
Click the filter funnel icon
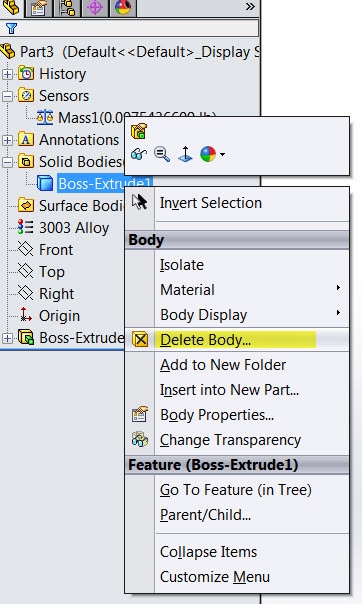(11, 28)
